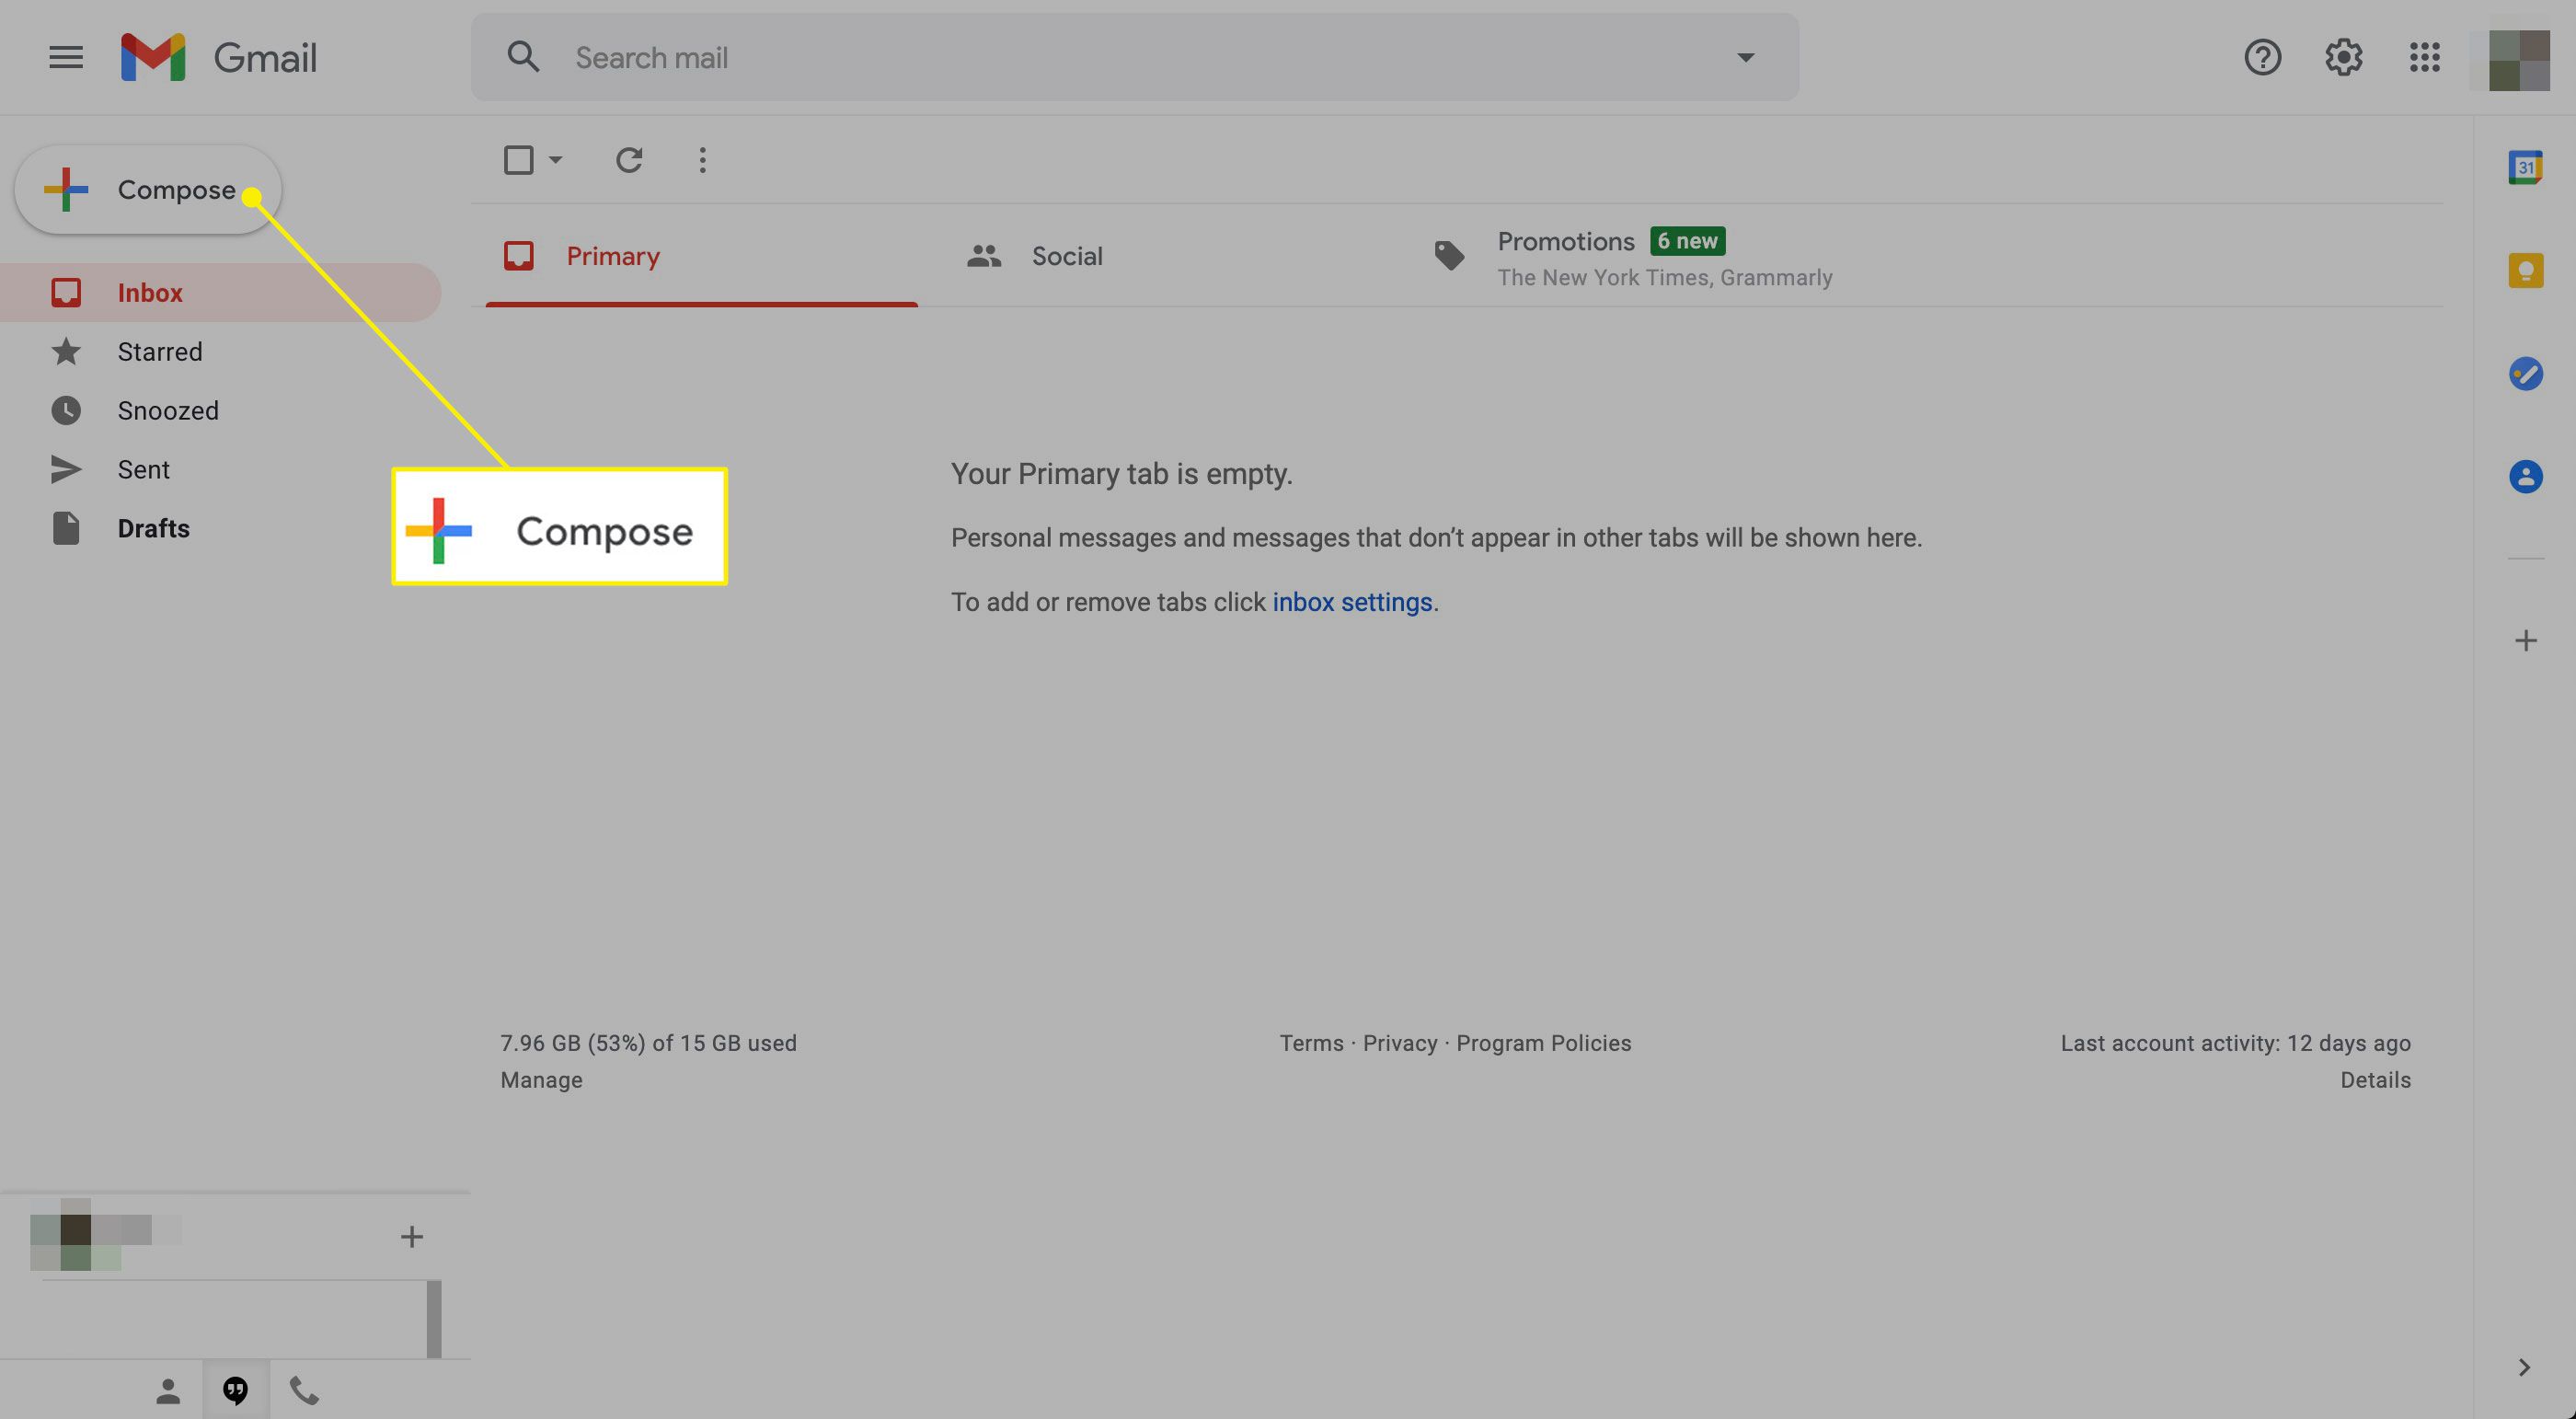Open the Snoozed folder
Screen dimensions: 2576x1419
pos(169,409)
